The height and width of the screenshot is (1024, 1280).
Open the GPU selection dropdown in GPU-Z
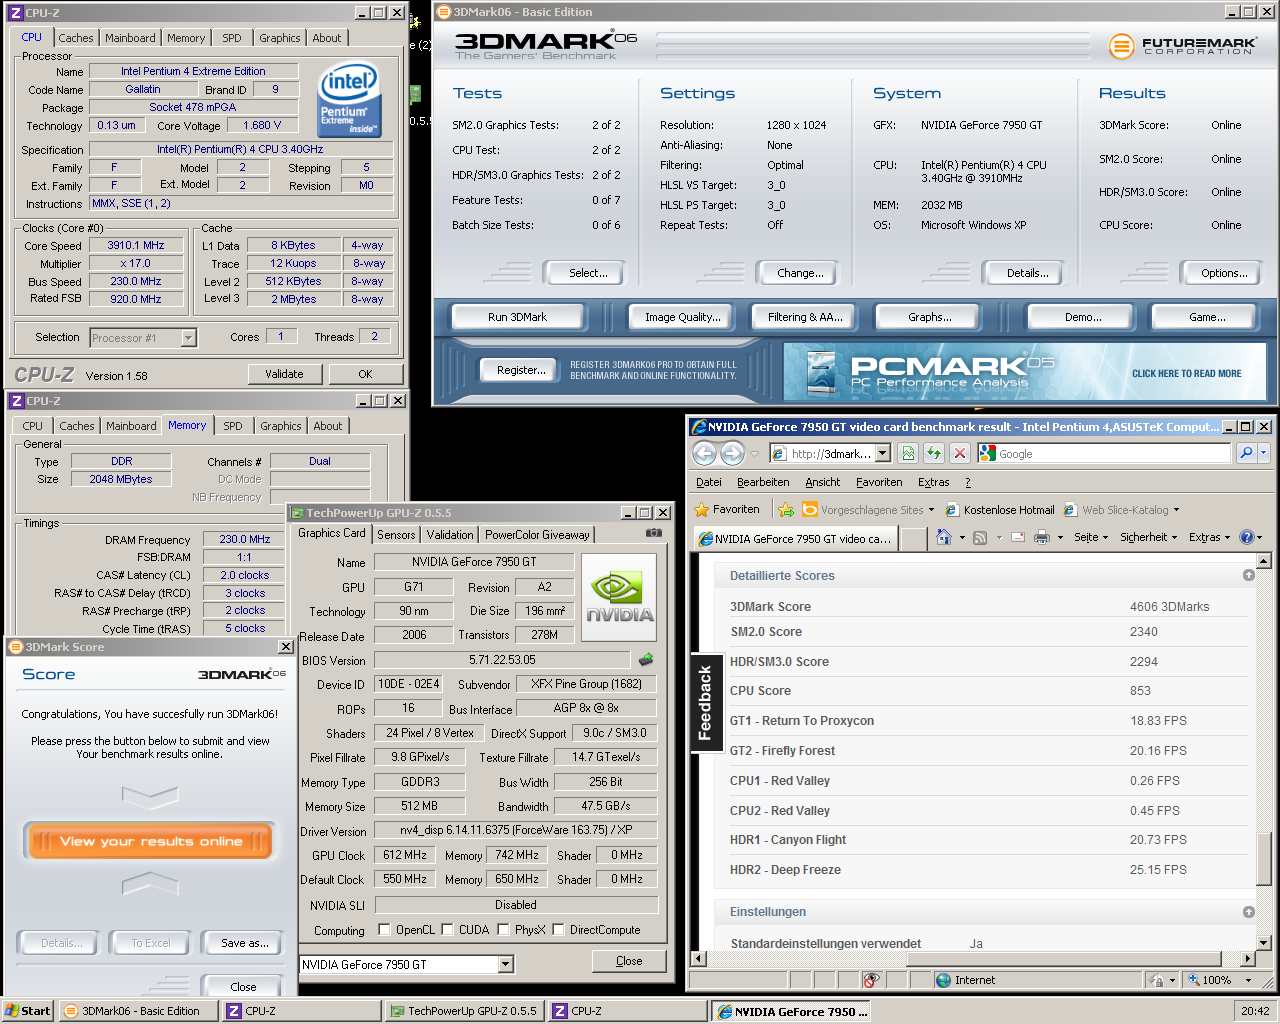pyautogui.click(x=505, y=964)
